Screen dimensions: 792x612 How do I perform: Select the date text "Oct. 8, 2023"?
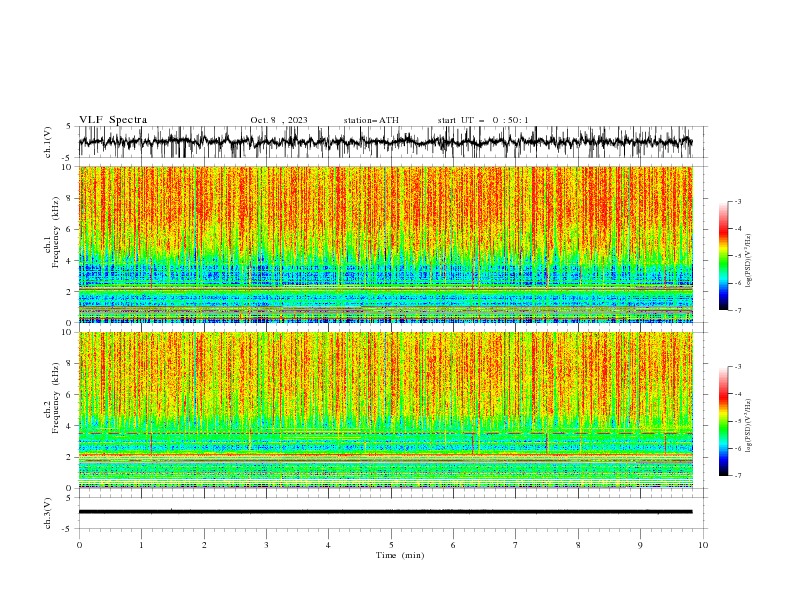[279, 120]
